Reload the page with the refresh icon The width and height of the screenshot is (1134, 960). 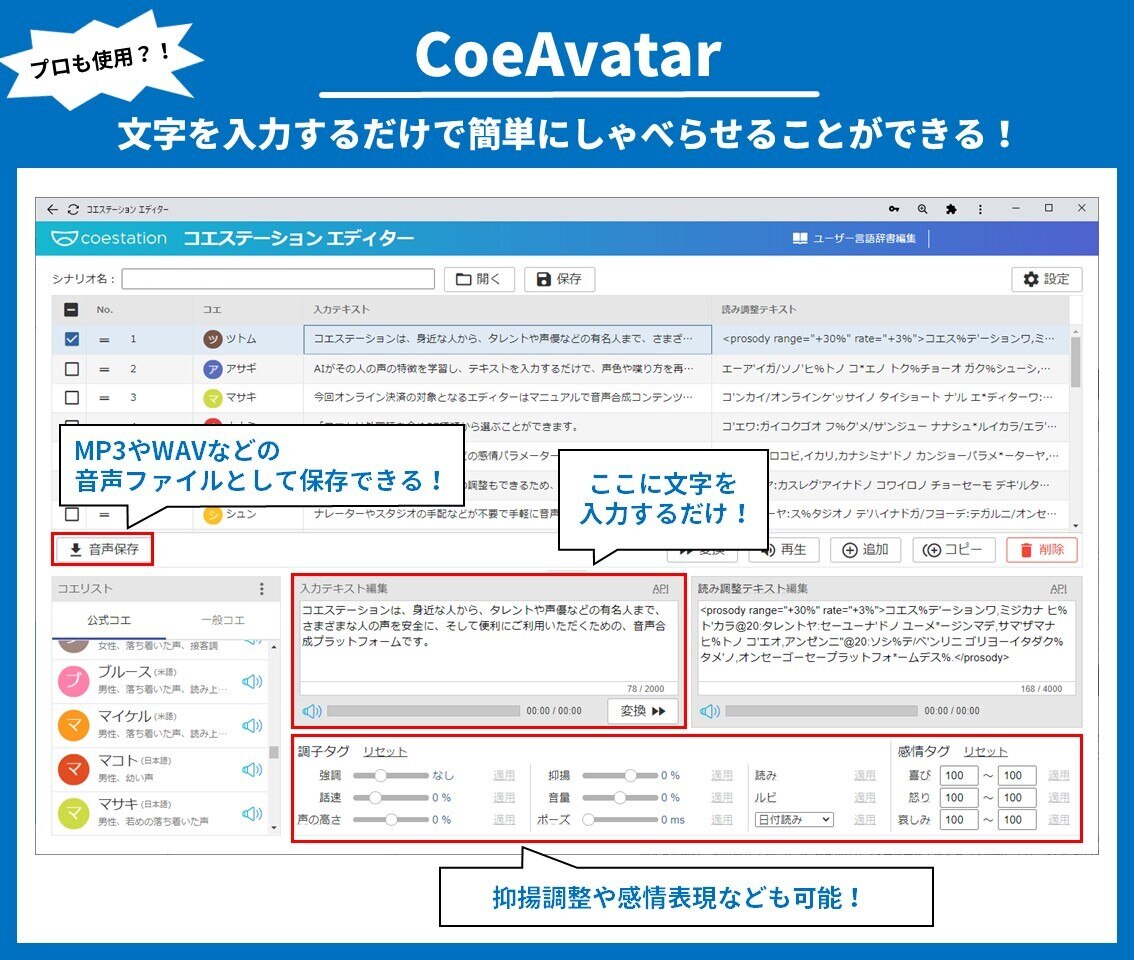pyautogui.click(x=73, y=209)
